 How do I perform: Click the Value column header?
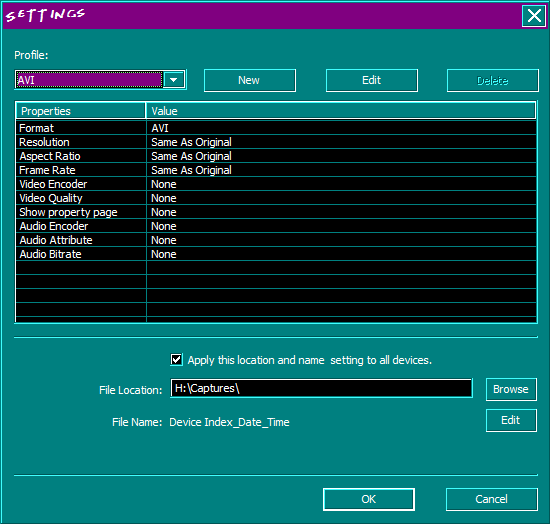coord(341,111)
